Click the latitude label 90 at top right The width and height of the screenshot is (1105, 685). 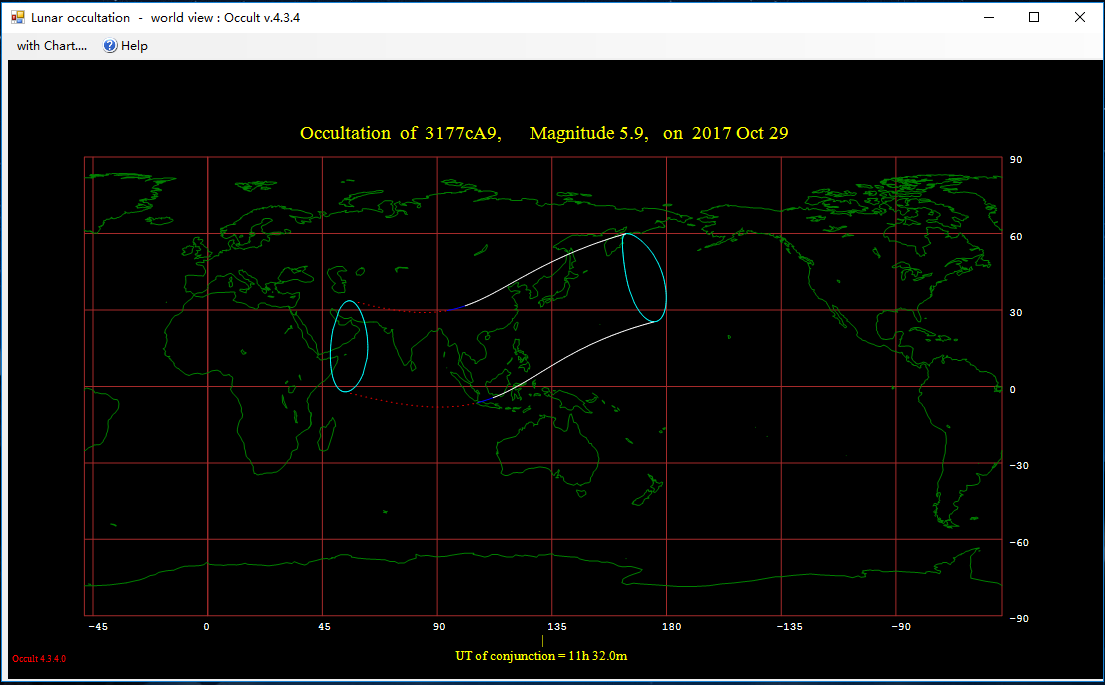[1016, 160]
